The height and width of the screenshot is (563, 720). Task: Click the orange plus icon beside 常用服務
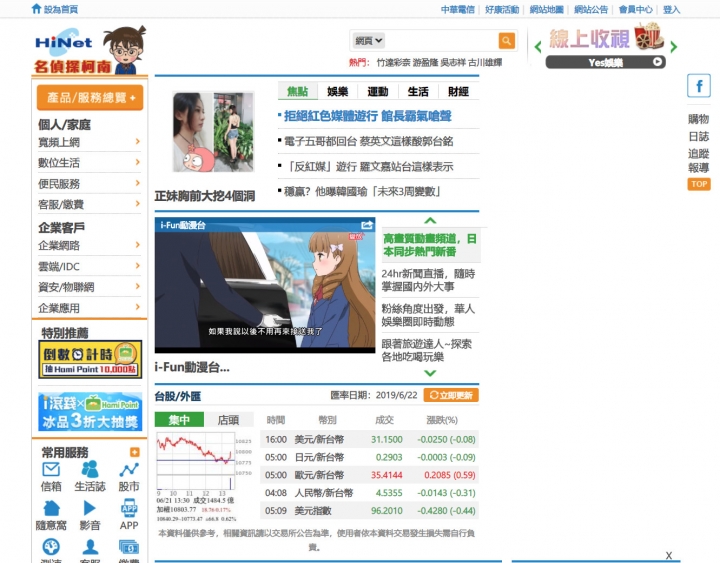click(x=135, y=452)
